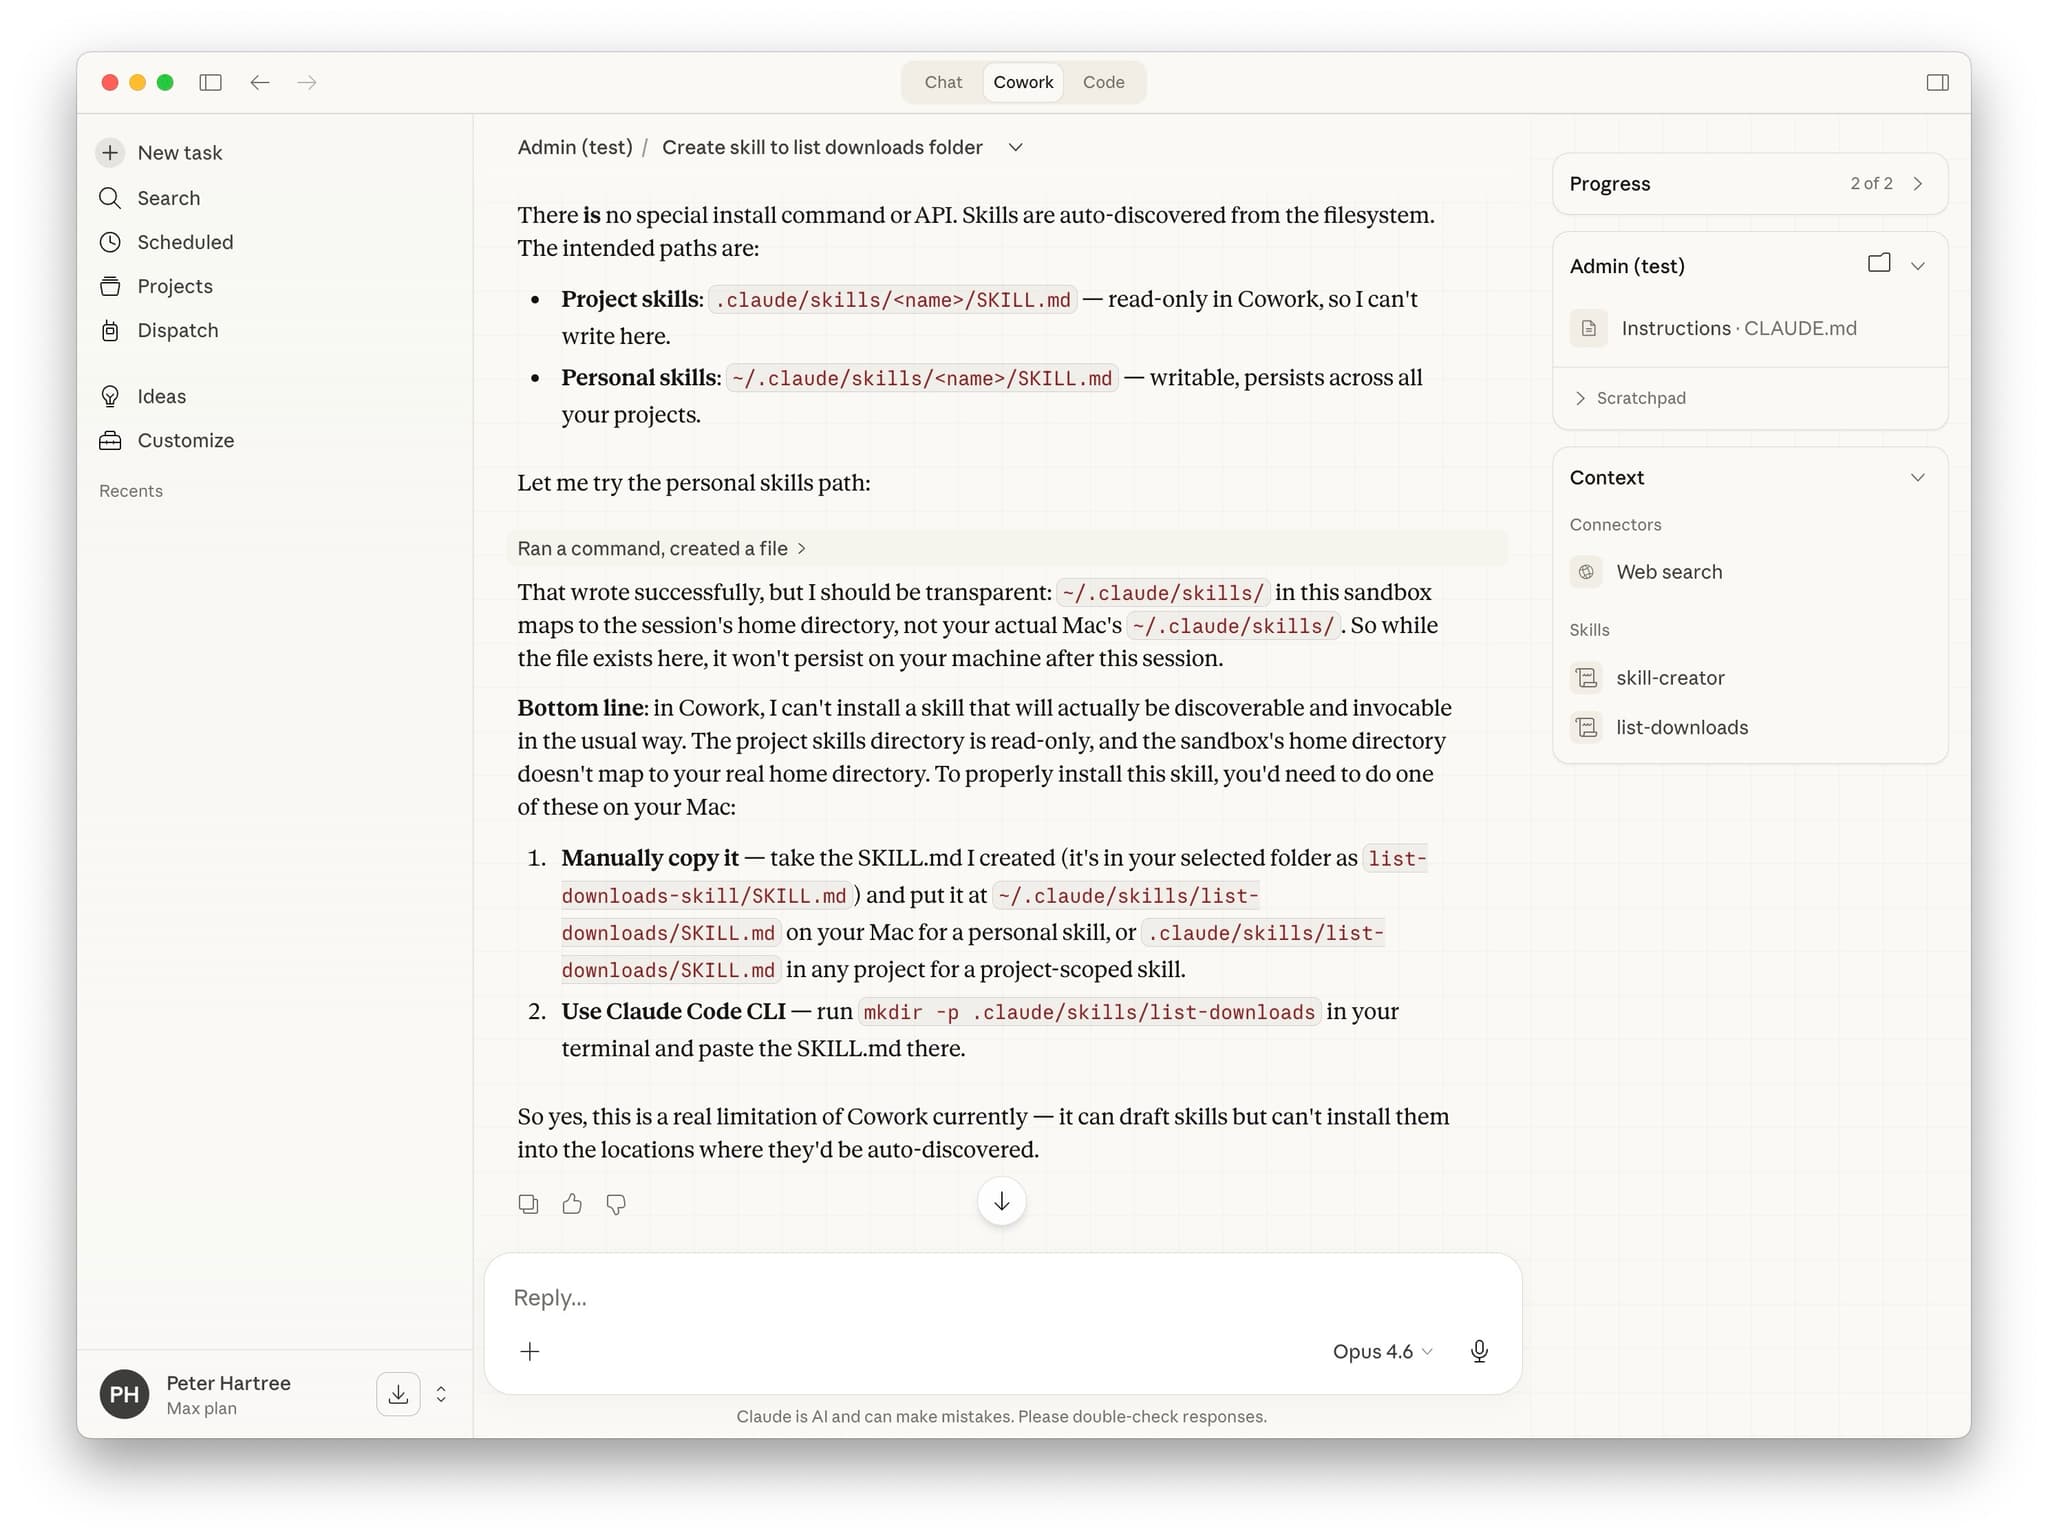2048x1540 pixels.
Task: Switch to the Code tab
Action: click(x=1103, y=82)
